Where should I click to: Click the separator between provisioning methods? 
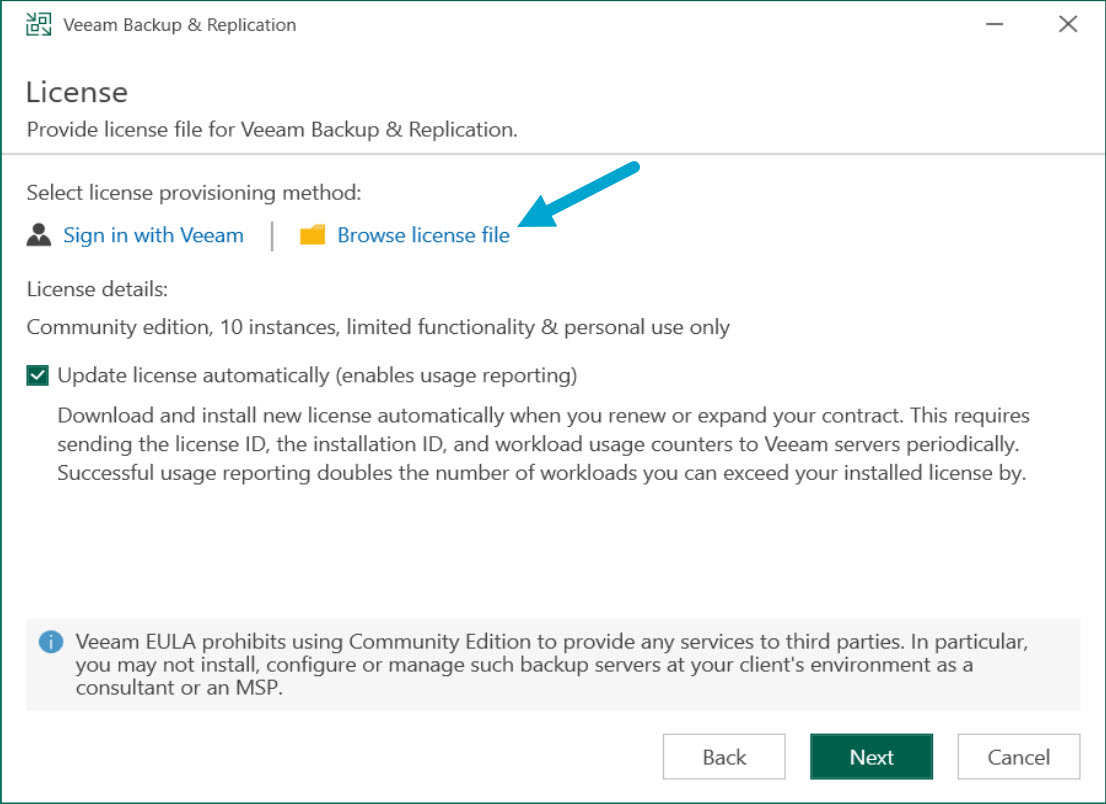coord(273,234)
